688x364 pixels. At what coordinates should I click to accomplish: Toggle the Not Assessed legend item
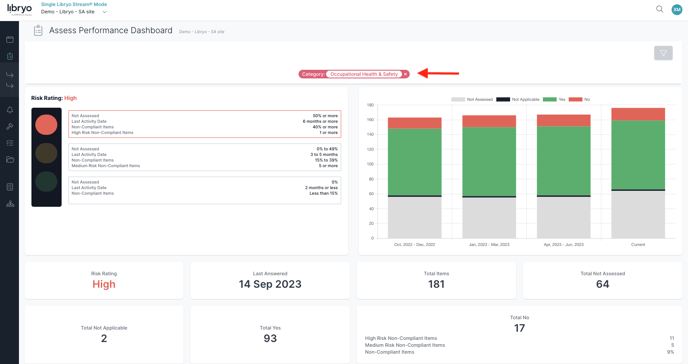(x=472, y=100)
